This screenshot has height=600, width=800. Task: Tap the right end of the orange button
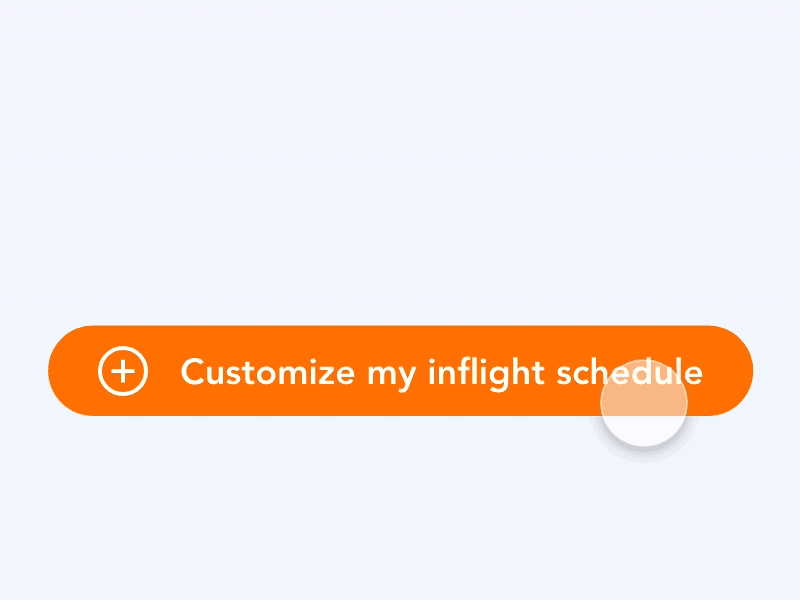pyautogui.click(x=730, y=371)
